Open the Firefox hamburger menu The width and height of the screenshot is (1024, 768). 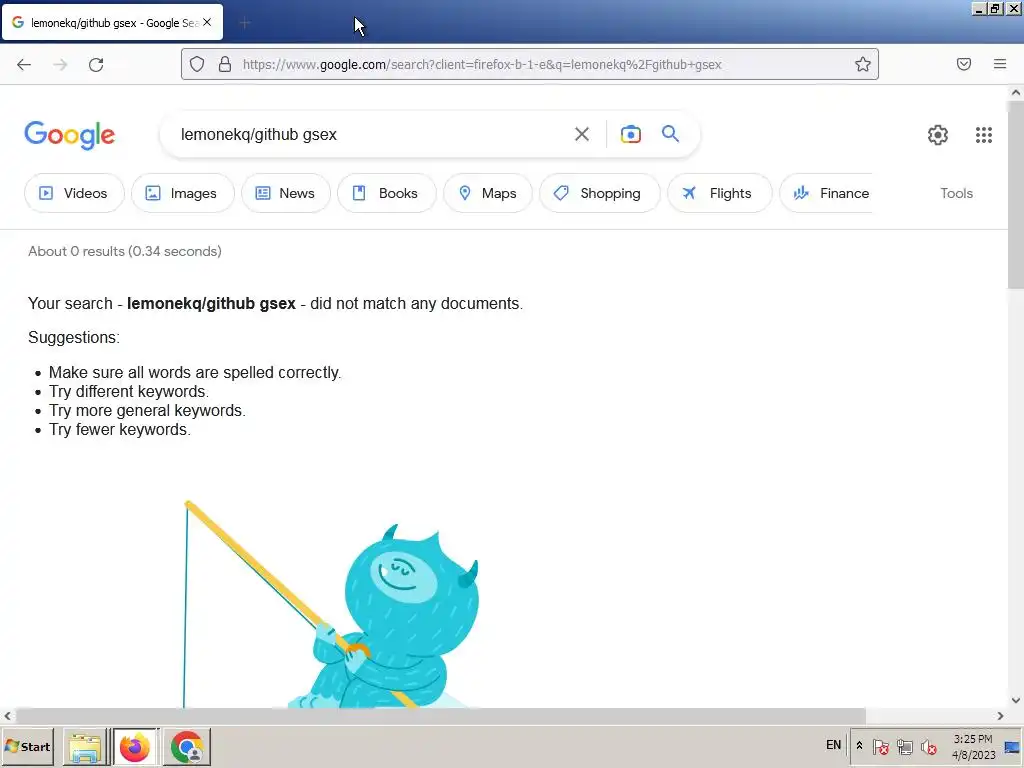[x=1000, y=64]
